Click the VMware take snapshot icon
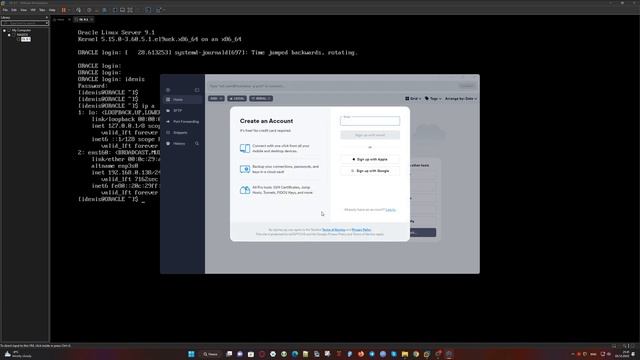Image resolution: width=640 pixels, height=360 pixels. pos(89,10)
